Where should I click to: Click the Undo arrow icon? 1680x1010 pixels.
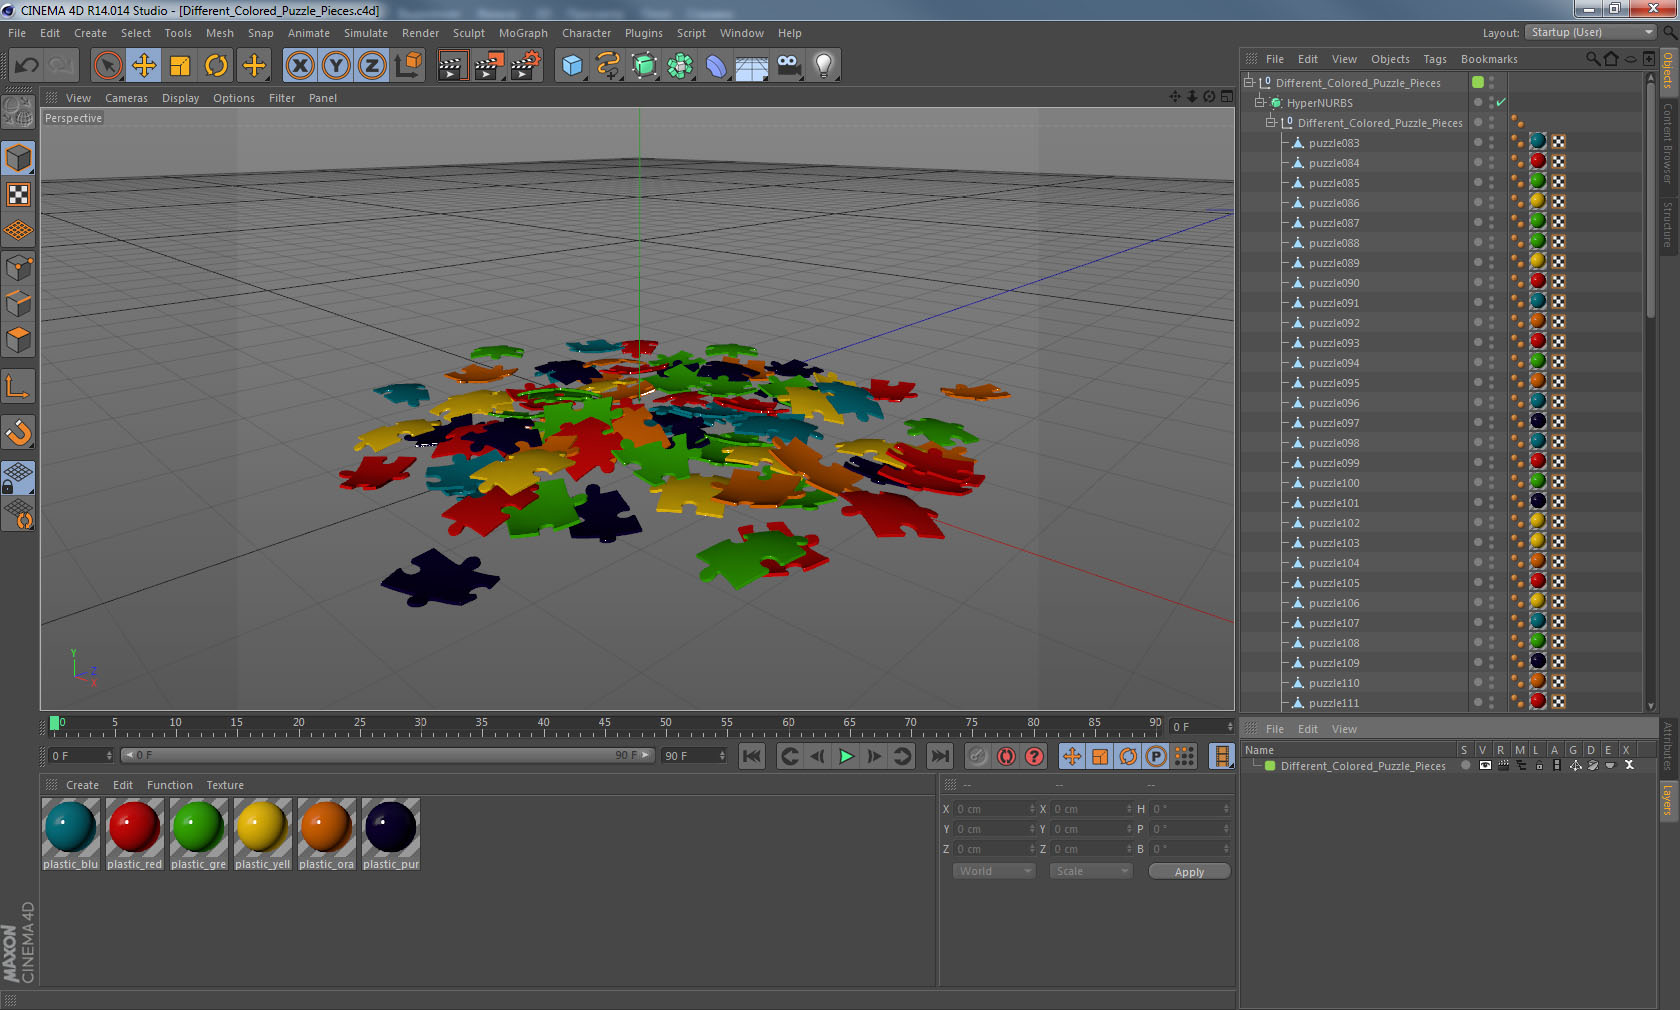[x=26, y=66]
